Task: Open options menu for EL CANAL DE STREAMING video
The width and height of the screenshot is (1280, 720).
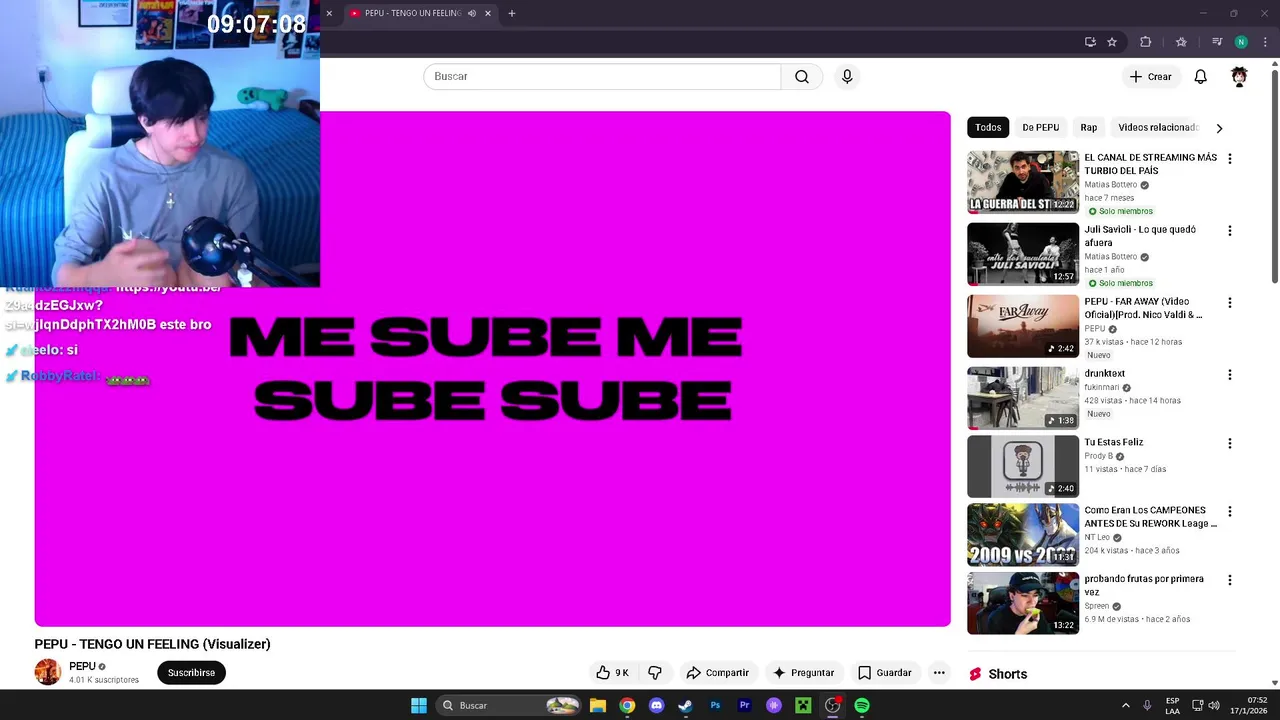Action: (x=1229, y=159)
